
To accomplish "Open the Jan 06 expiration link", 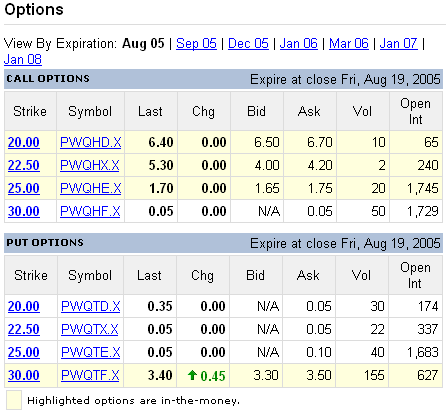I will pos(299,43).
